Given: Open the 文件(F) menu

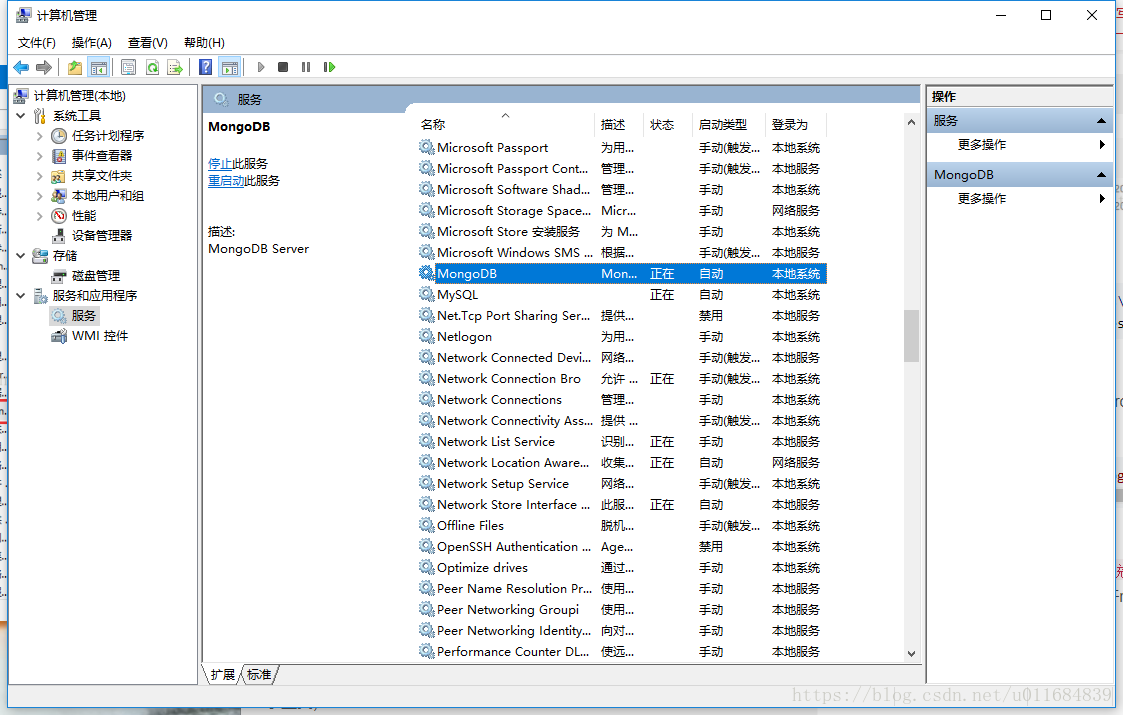Looking at the screenshot, I should tap(37, 43).
